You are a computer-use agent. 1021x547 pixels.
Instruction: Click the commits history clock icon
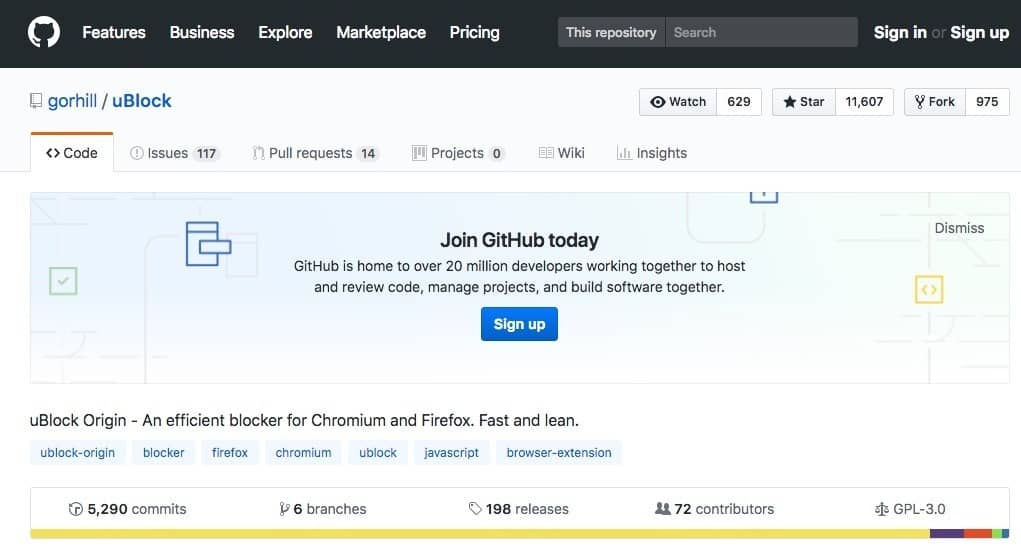coord(76,509)
